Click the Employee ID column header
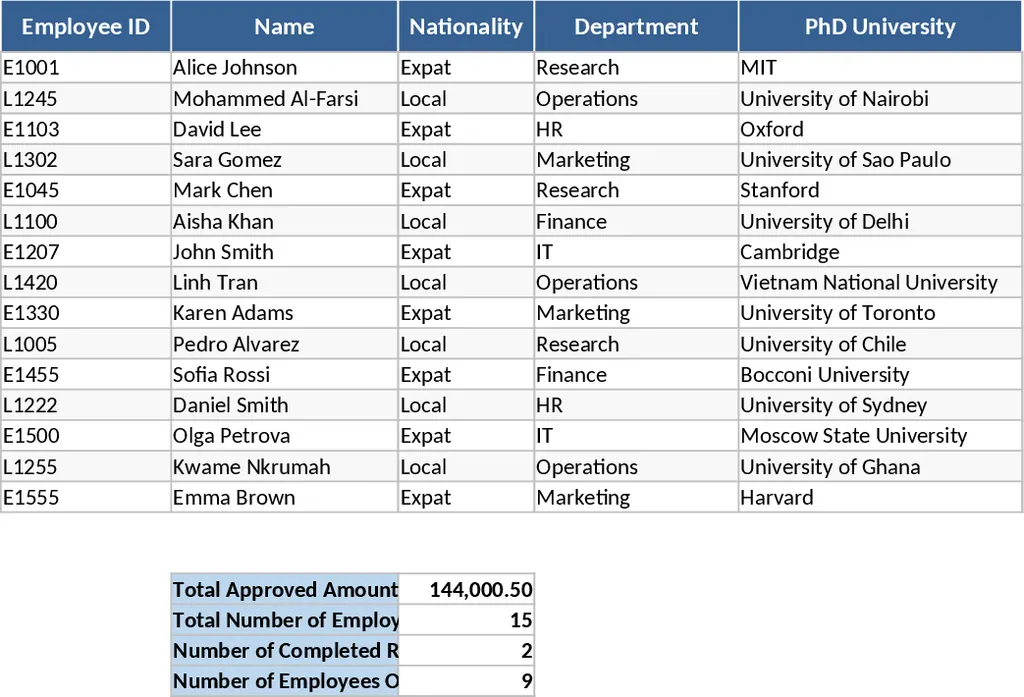The height and width of the screenshot is (697, 1024). 86,27
